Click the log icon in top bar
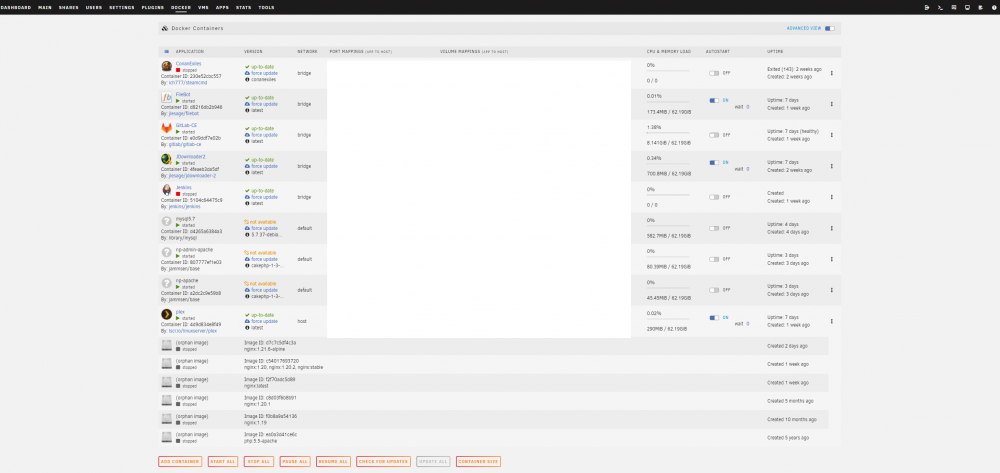 click(980, 8)
